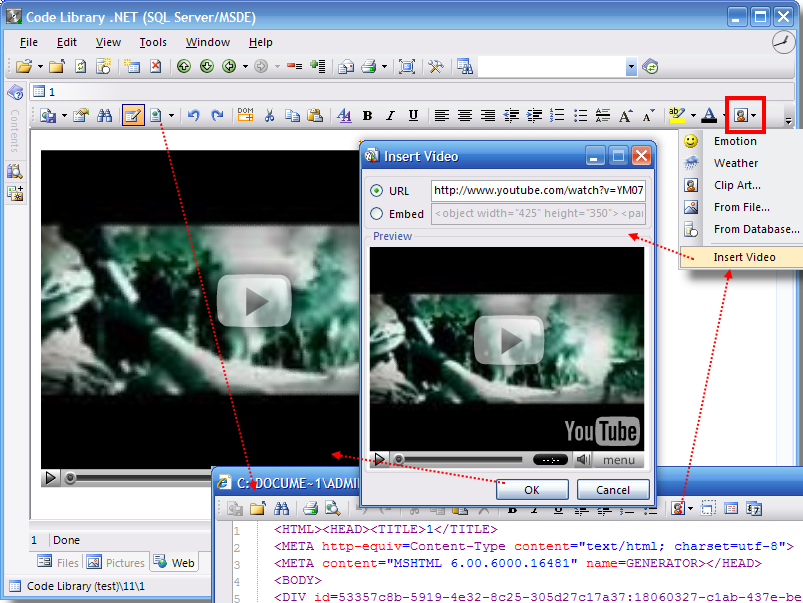Open the highlight color dropdown arrow
The width and height of the screenshot is (803, 603).
tap(693, 116)
